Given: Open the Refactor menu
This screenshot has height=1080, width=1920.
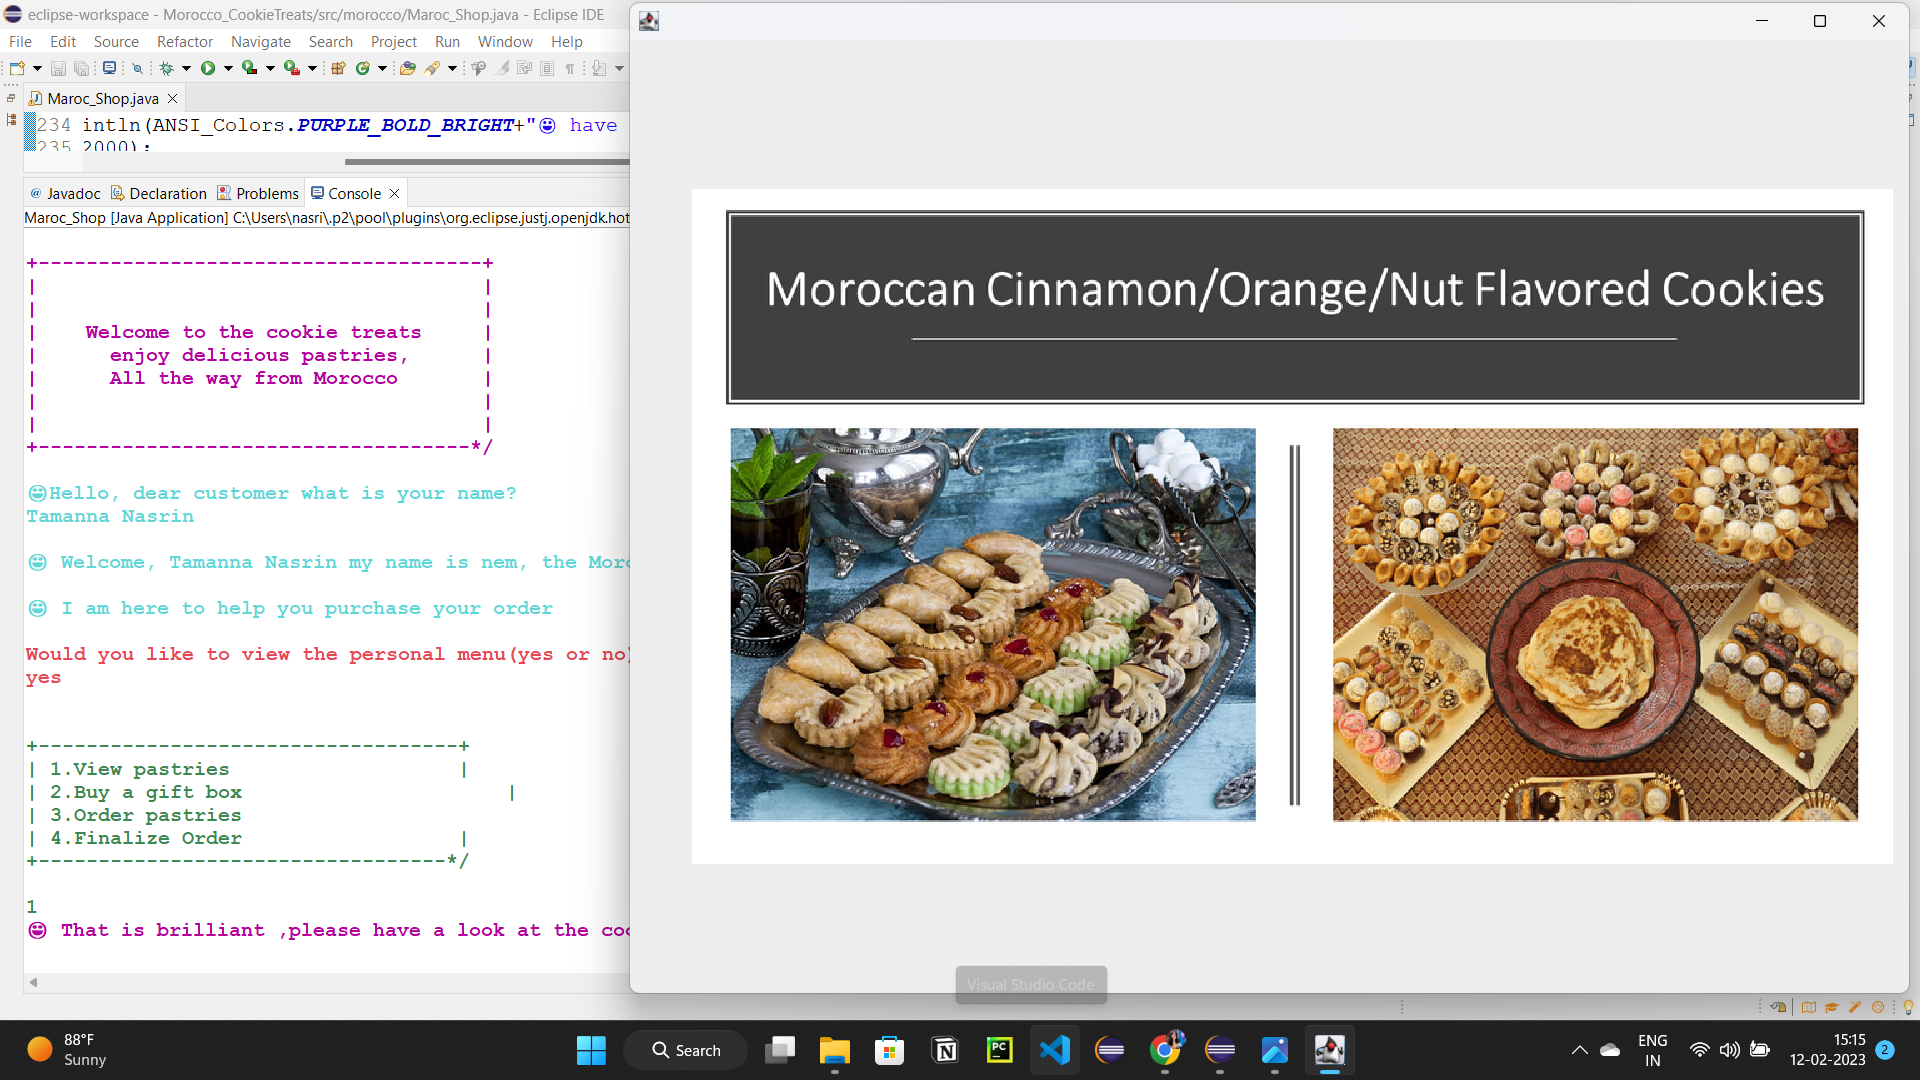Looking at the screenshot, I should pos(185,42).
